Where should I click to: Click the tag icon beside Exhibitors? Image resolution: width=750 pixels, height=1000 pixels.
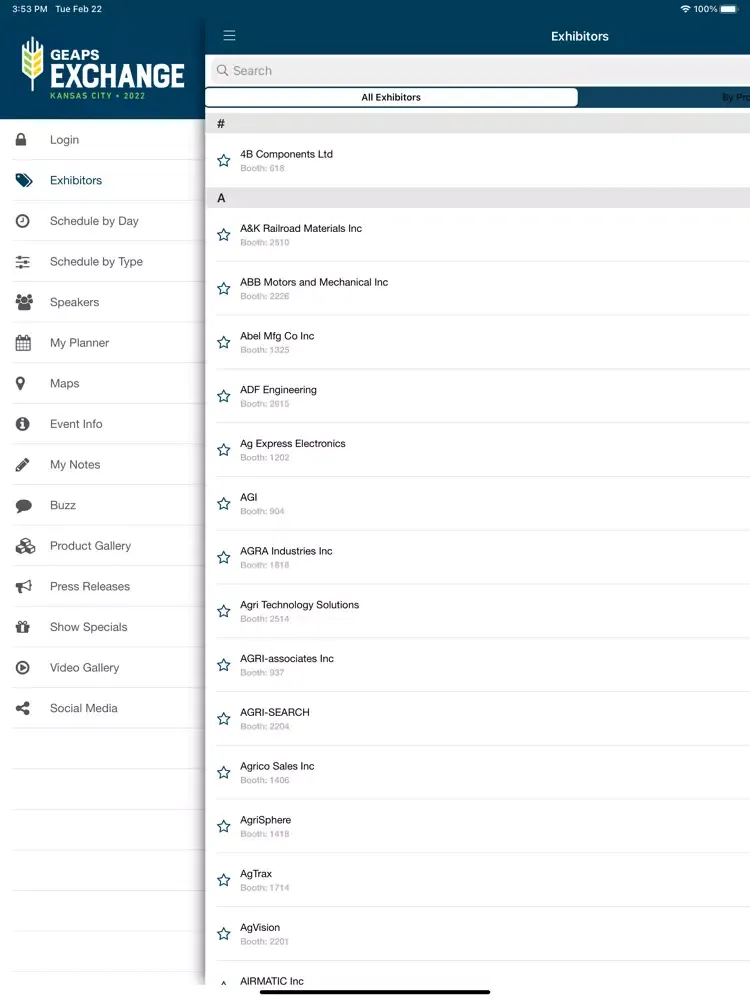(x=24, y=180)
